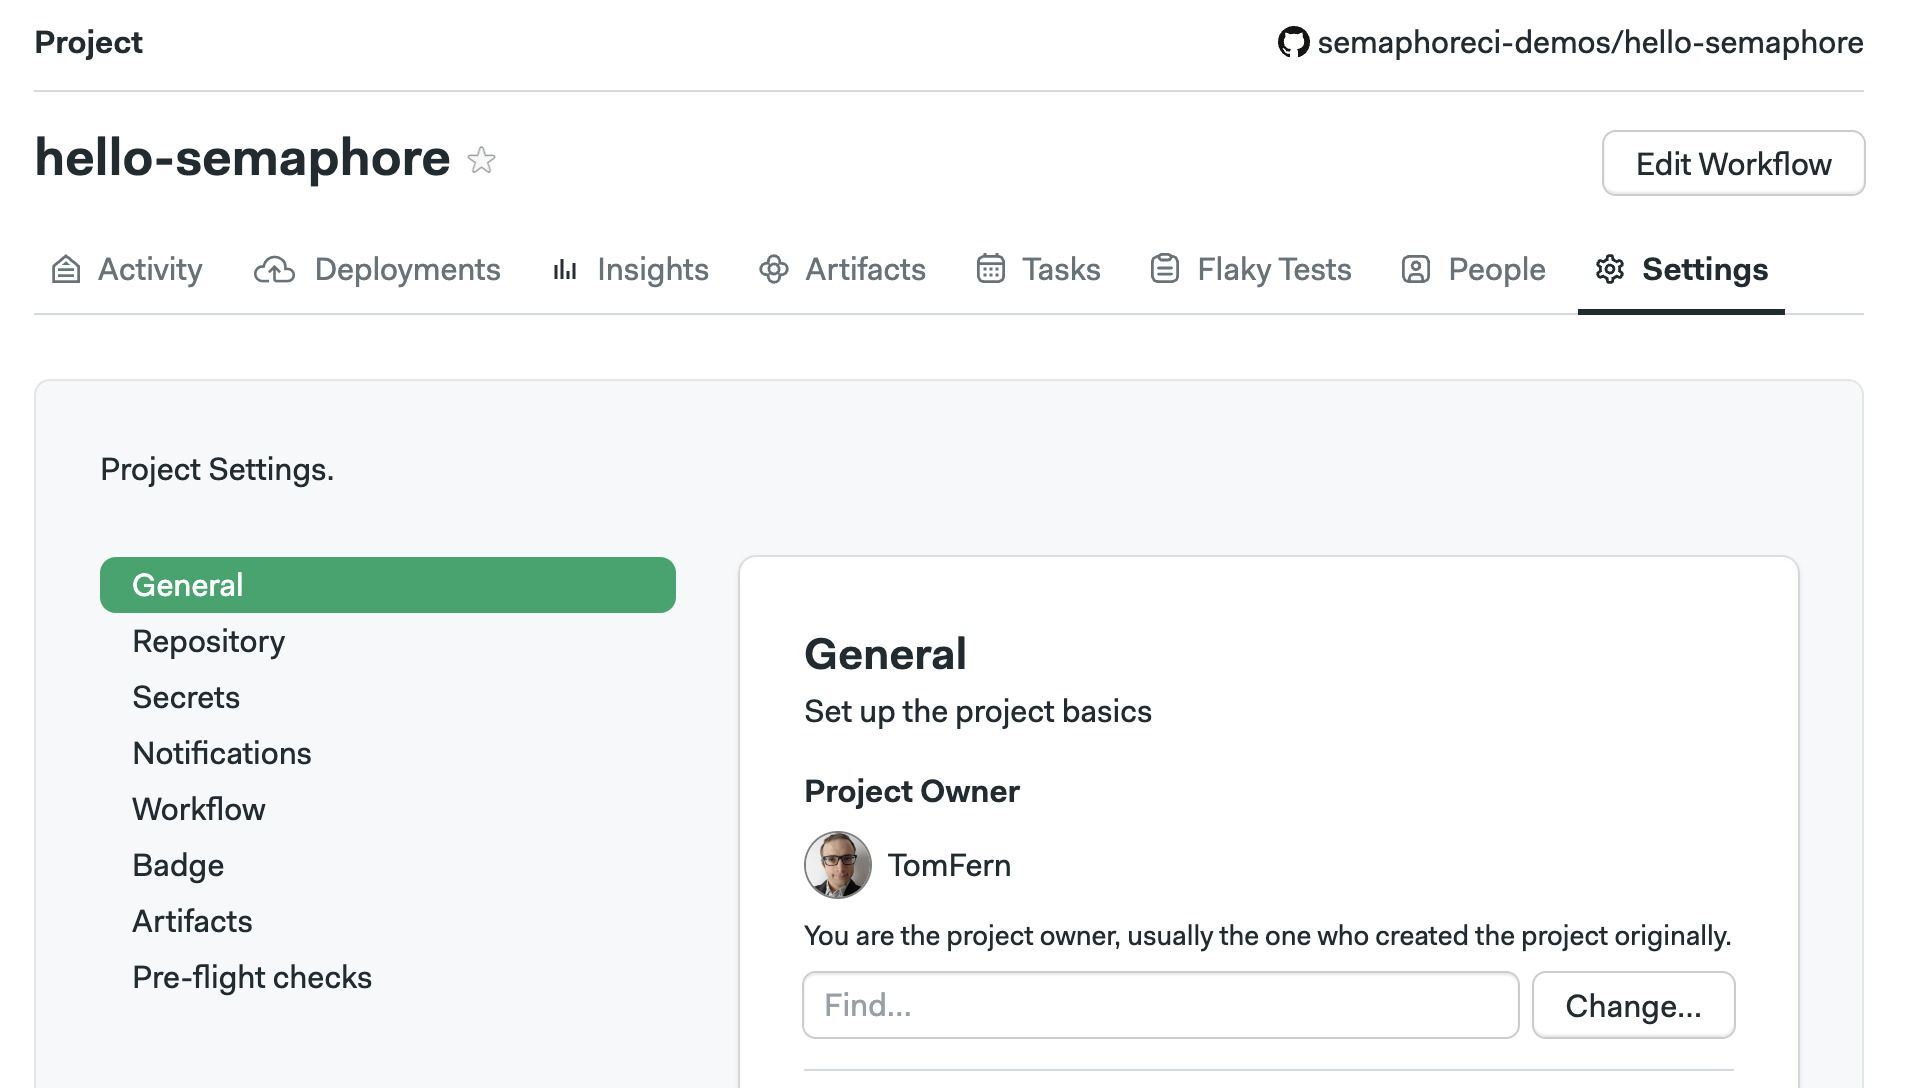Open Secrets settings section

point(186,697)
